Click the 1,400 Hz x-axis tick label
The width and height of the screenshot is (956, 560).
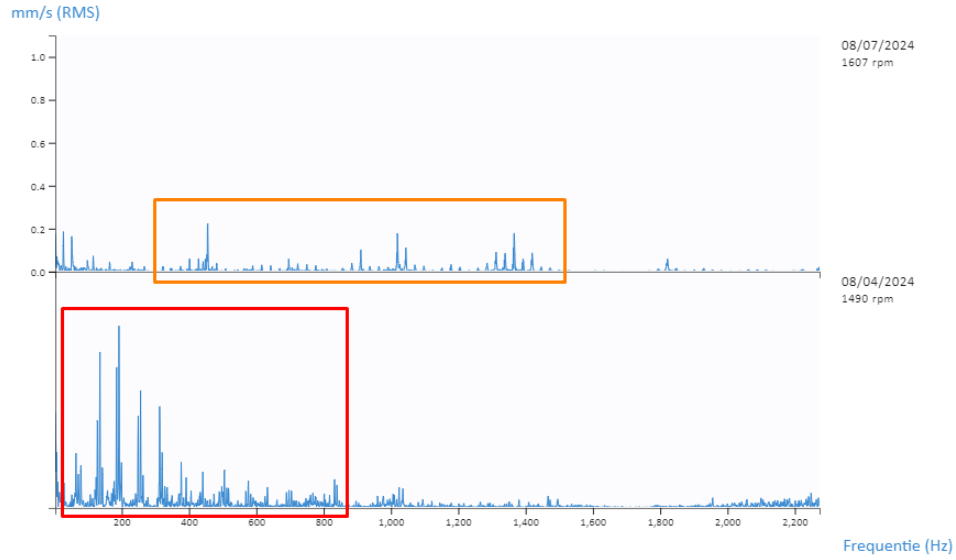pyautogui.click(x=526, y=522)
